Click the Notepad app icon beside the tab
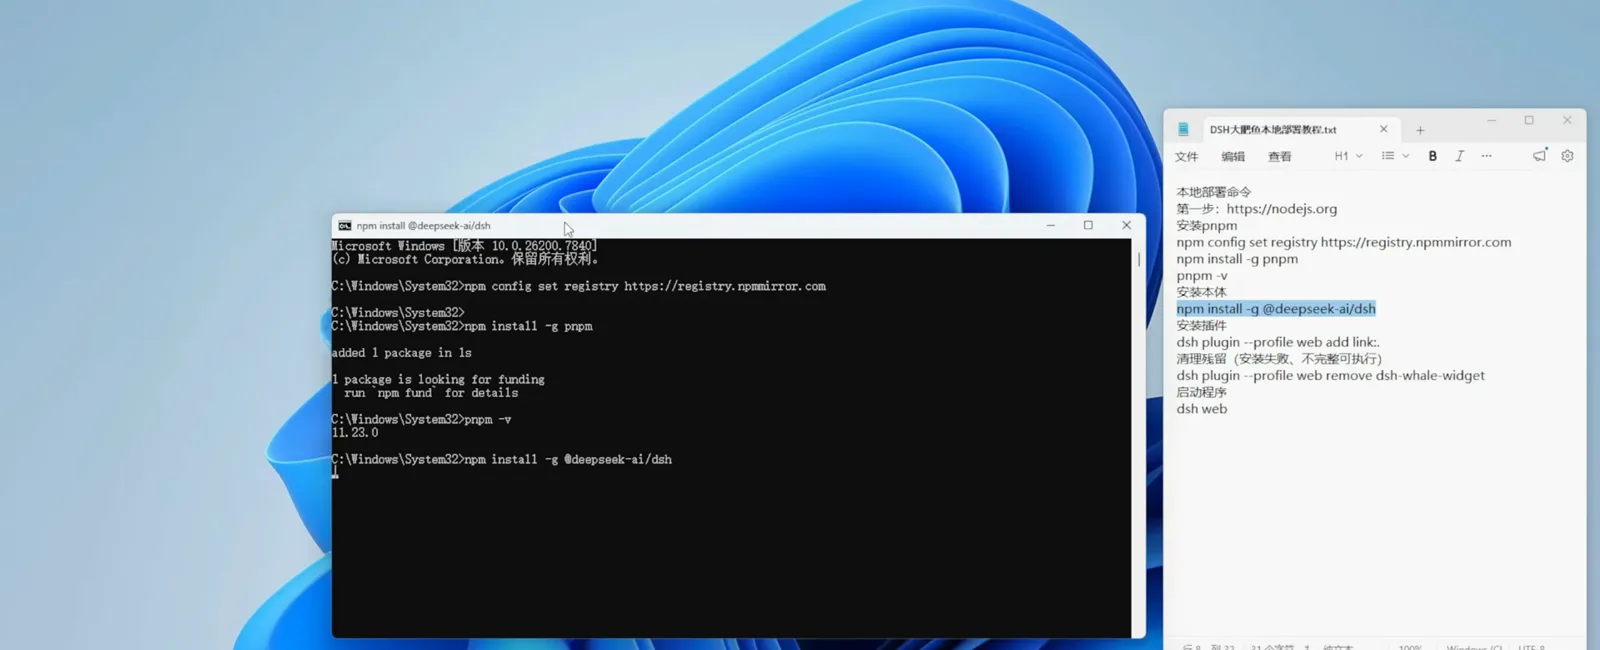This screenshot has height=650, width=1600. tap(1183, 129)
